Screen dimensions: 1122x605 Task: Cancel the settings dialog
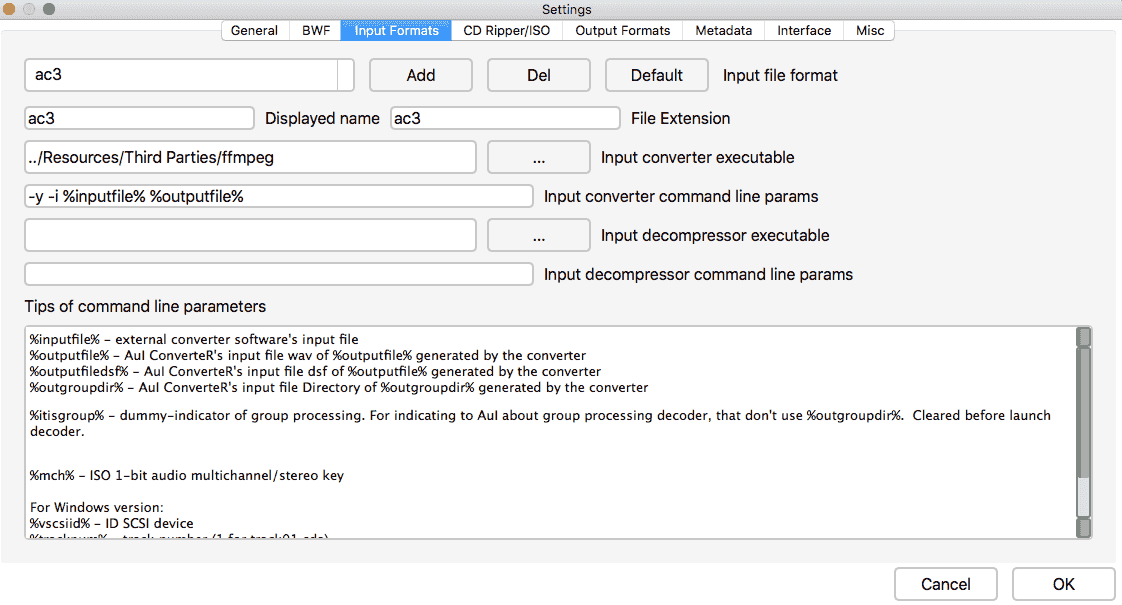945,584
